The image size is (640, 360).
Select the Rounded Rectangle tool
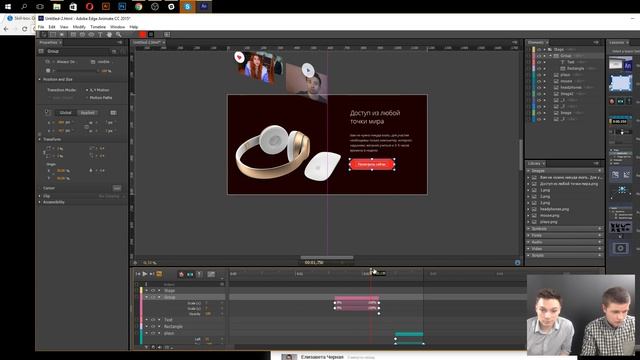click(x=82, y=35)
